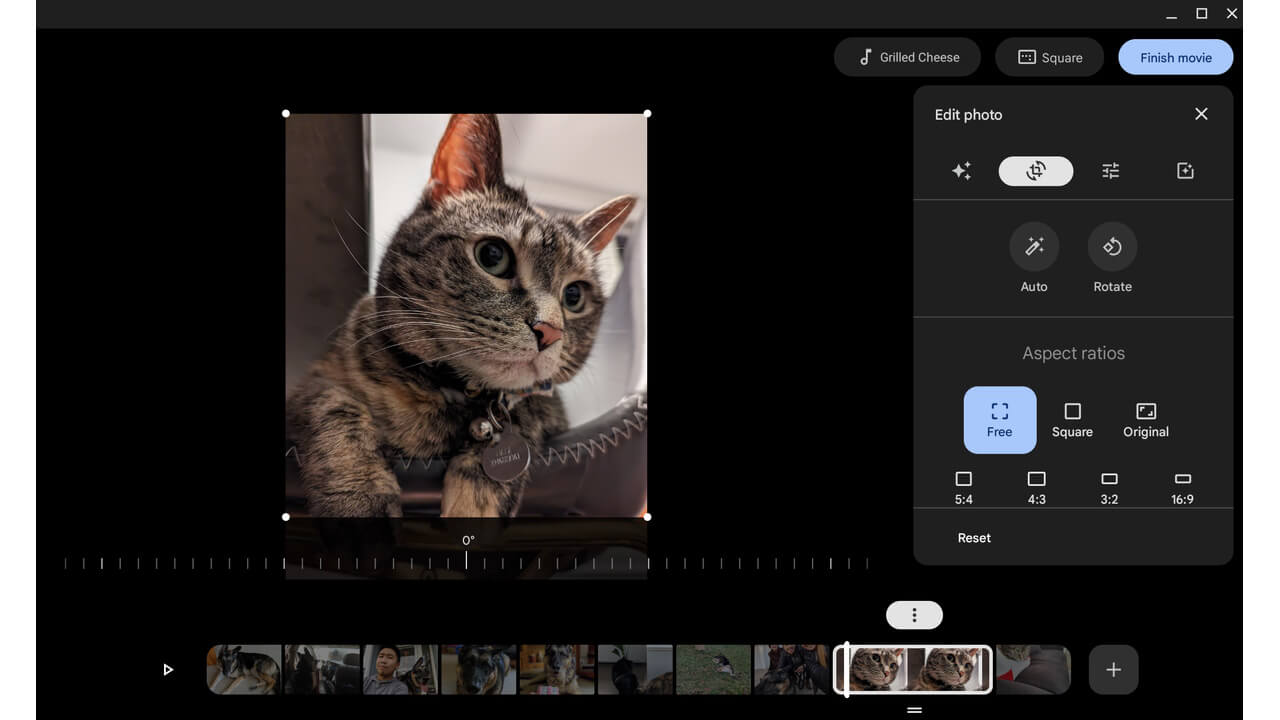Play the movie preview

pyautogui.click(x=168, y=669)
